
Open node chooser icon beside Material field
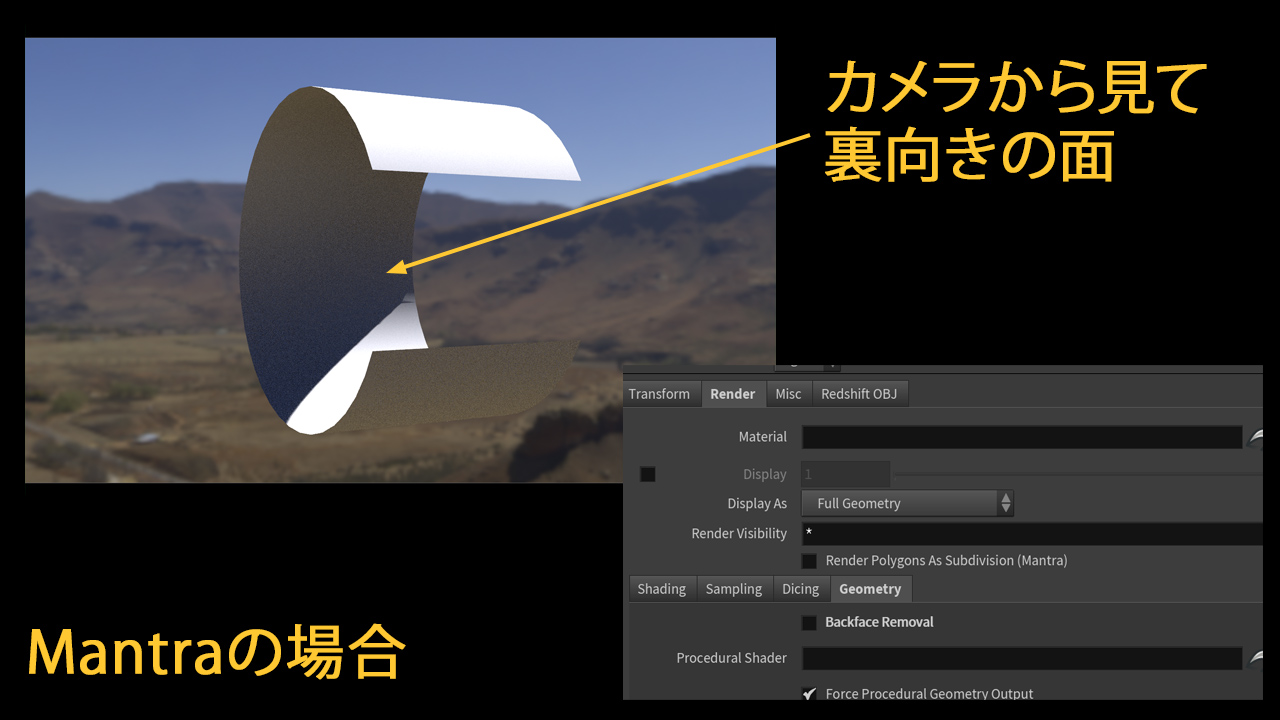coord(1256,437)
